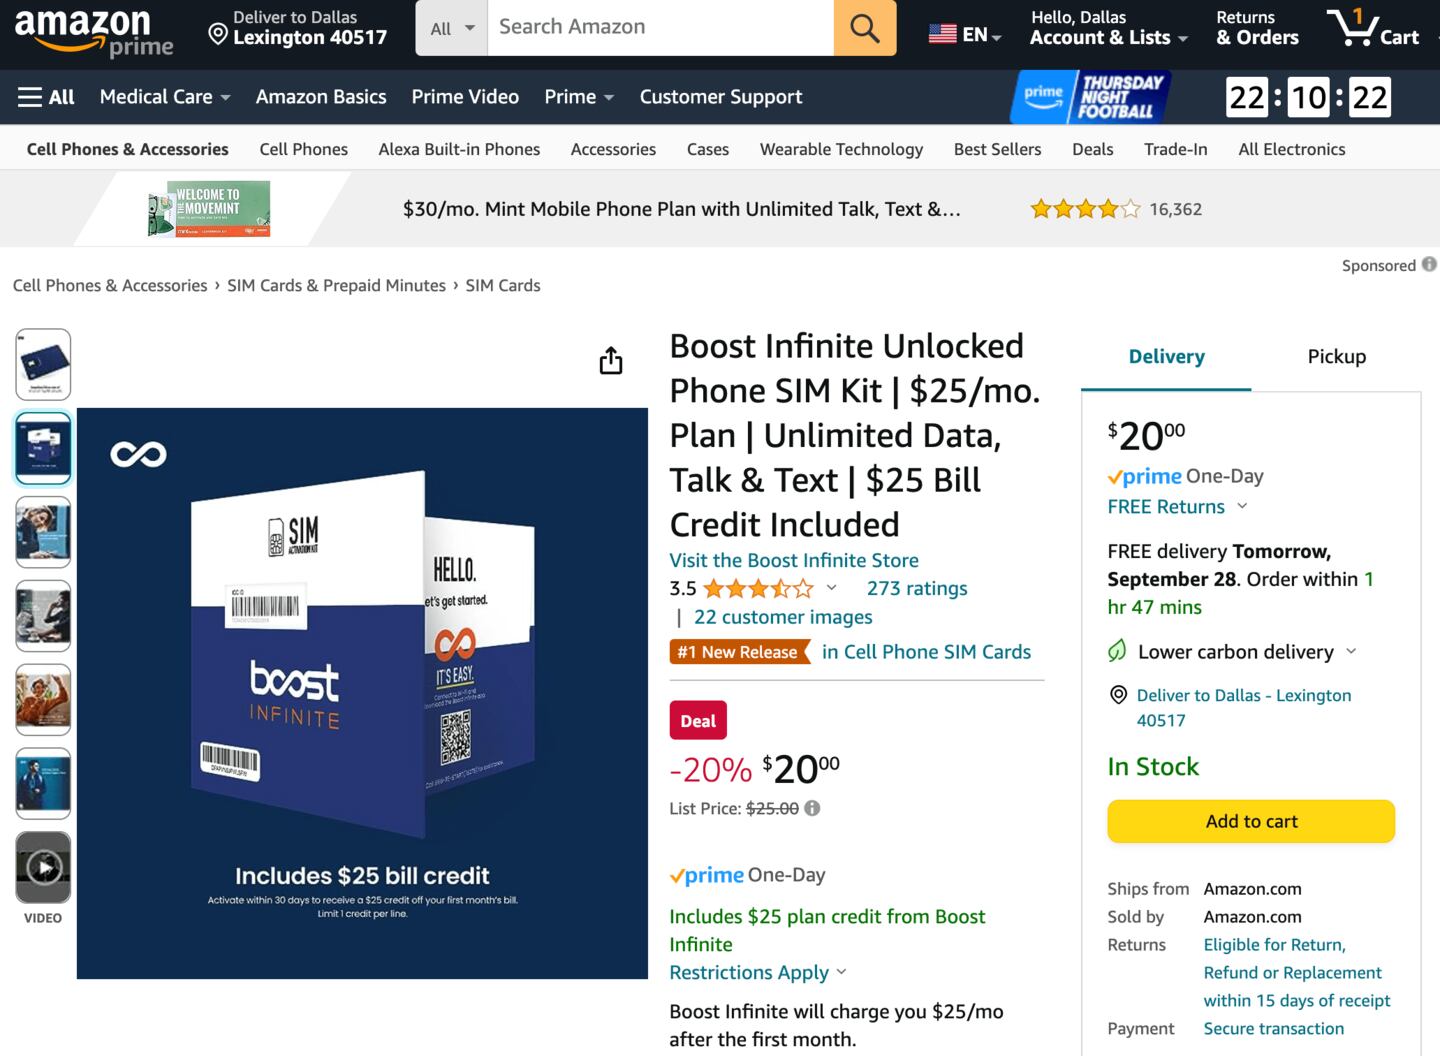Switch to the Pickup tab
This screenshot has height=1056, width=1440.
1336,356
